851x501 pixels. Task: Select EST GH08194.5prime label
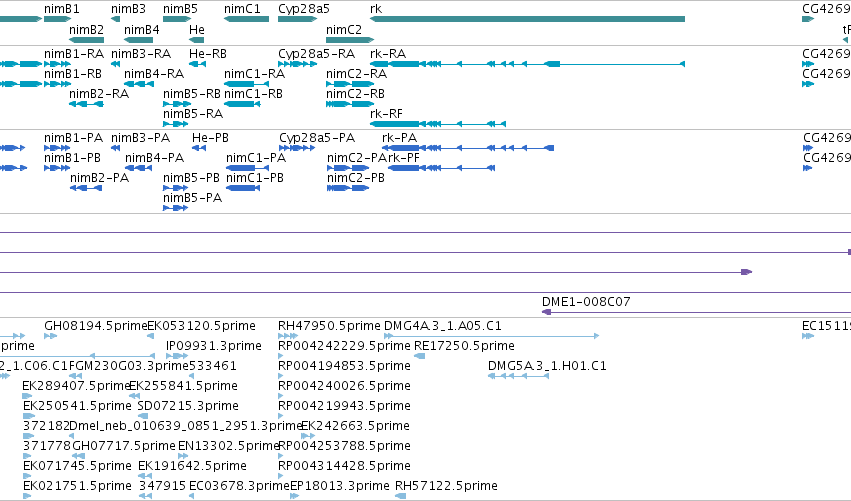(96, 326)
